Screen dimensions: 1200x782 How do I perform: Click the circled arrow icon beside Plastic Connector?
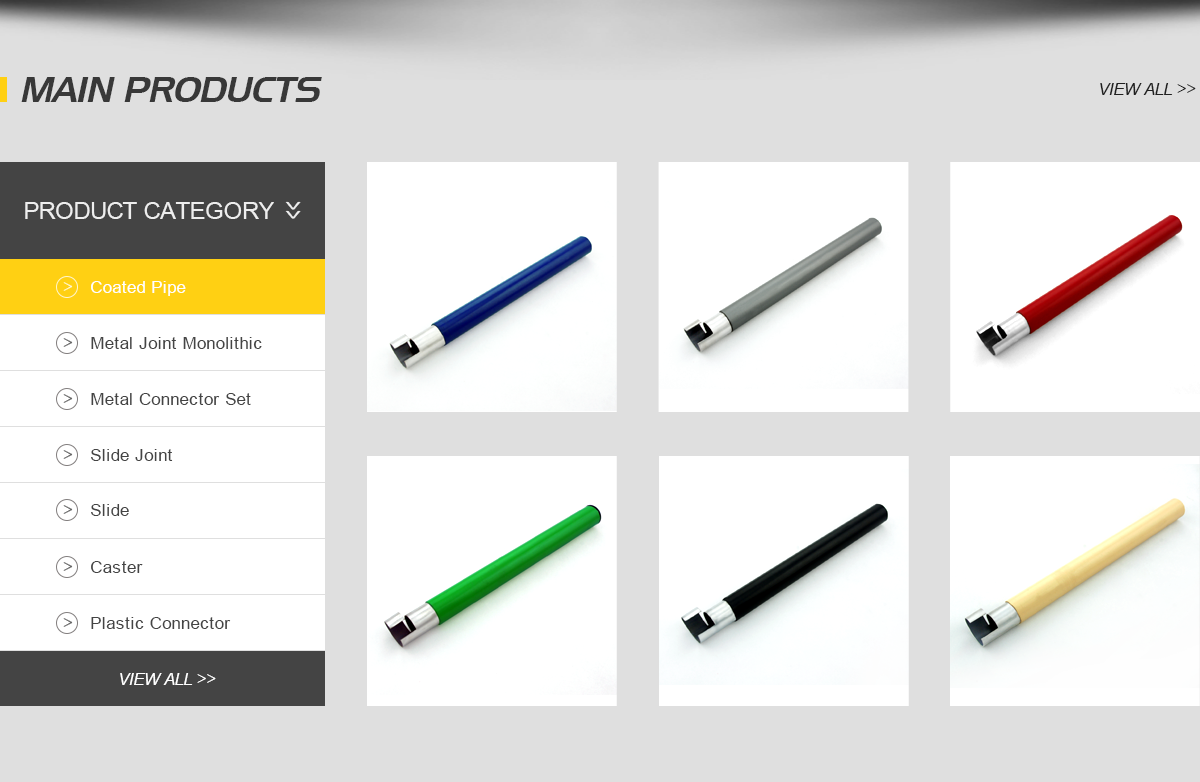[67, 623]
